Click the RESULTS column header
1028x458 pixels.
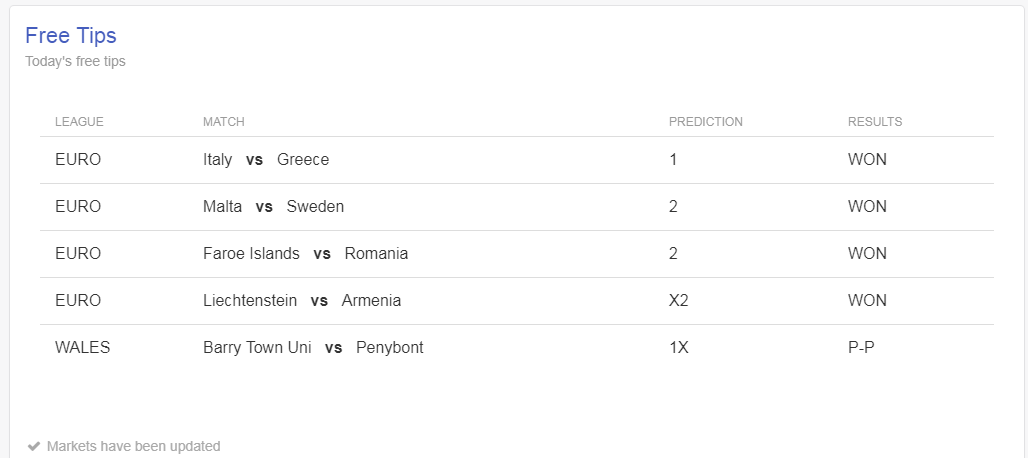[875, 122]
